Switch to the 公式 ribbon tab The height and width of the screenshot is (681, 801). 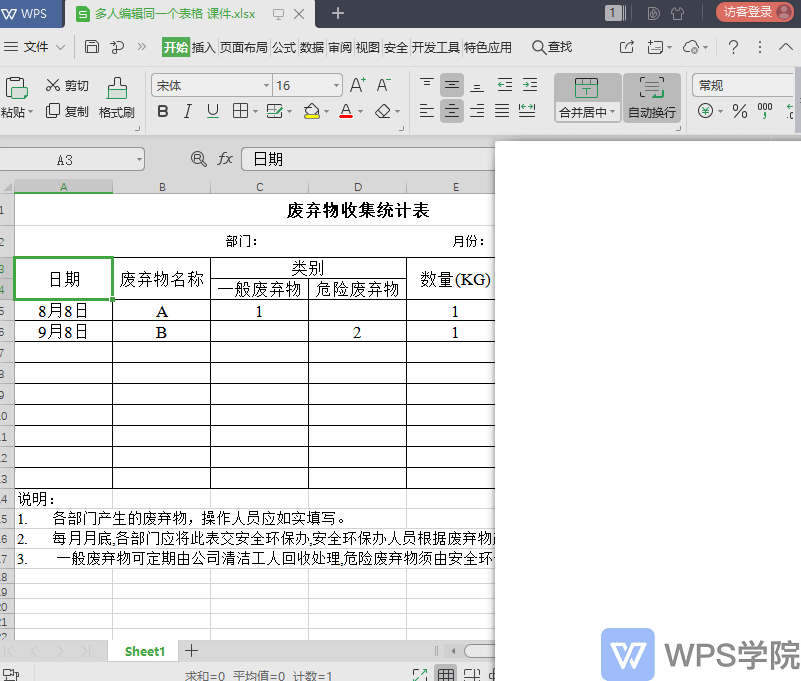pyautogui.click(x=284, y=48)
